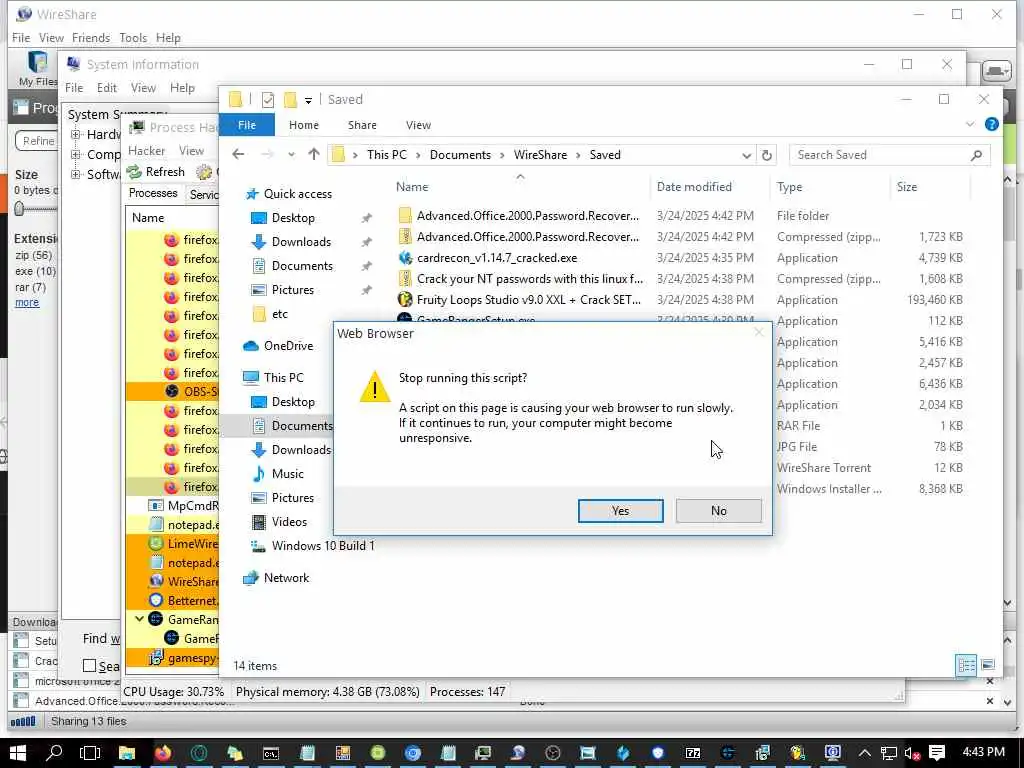Open the Customize Quick Access Toolbar dropdown
The width and height of the screenshot is (1024, 768).
click(x=308, y=100)
